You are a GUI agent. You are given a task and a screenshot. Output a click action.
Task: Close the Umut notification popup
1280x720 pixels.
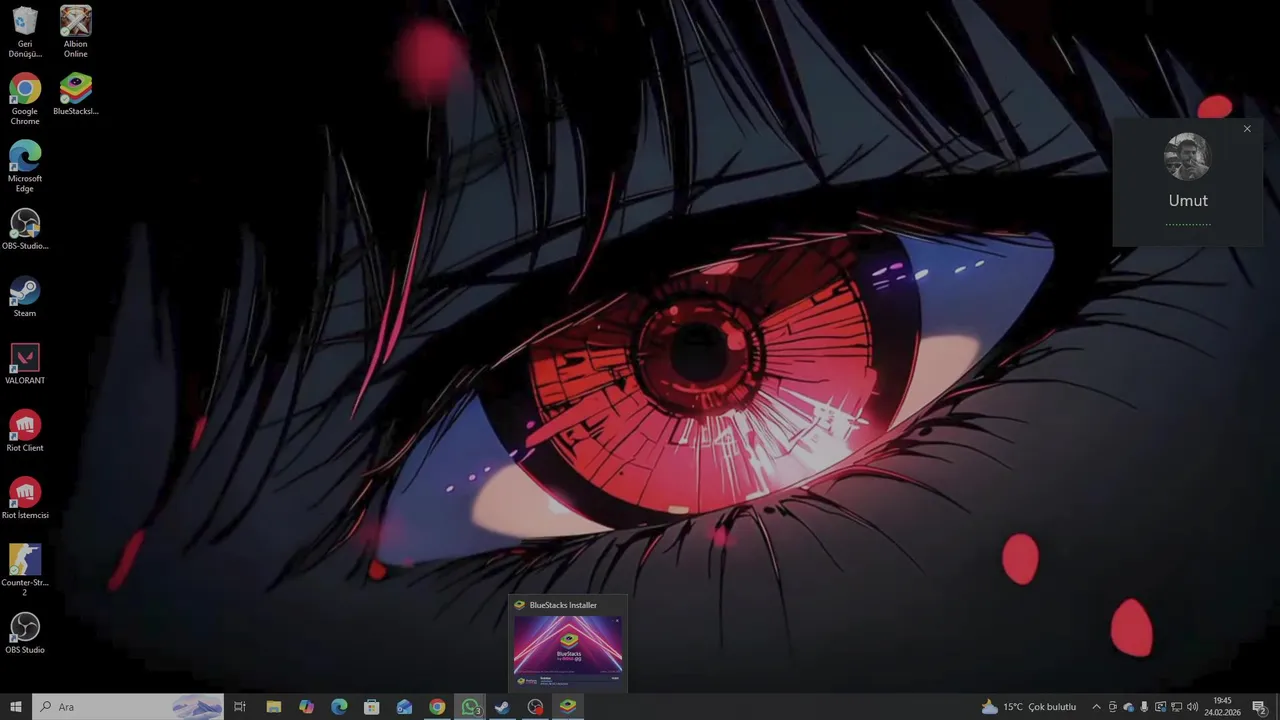coord(1247,129)
